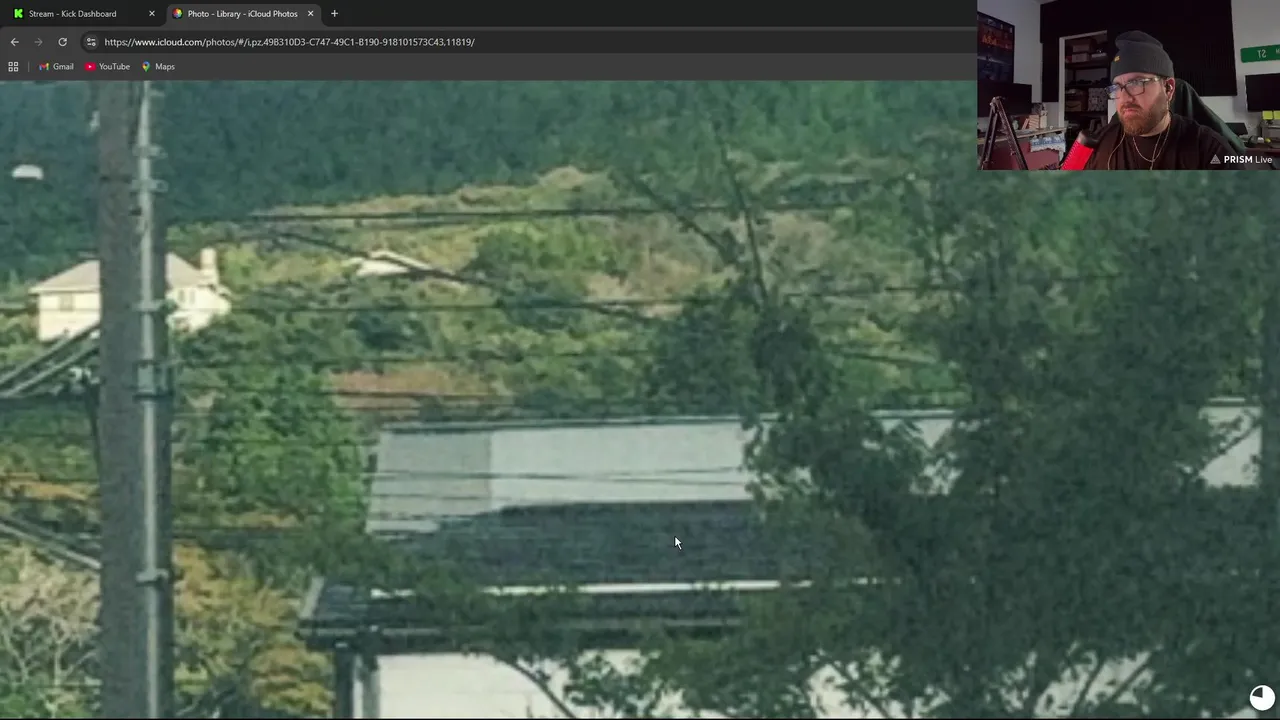View site information icon in address bar

click(91, 42)
